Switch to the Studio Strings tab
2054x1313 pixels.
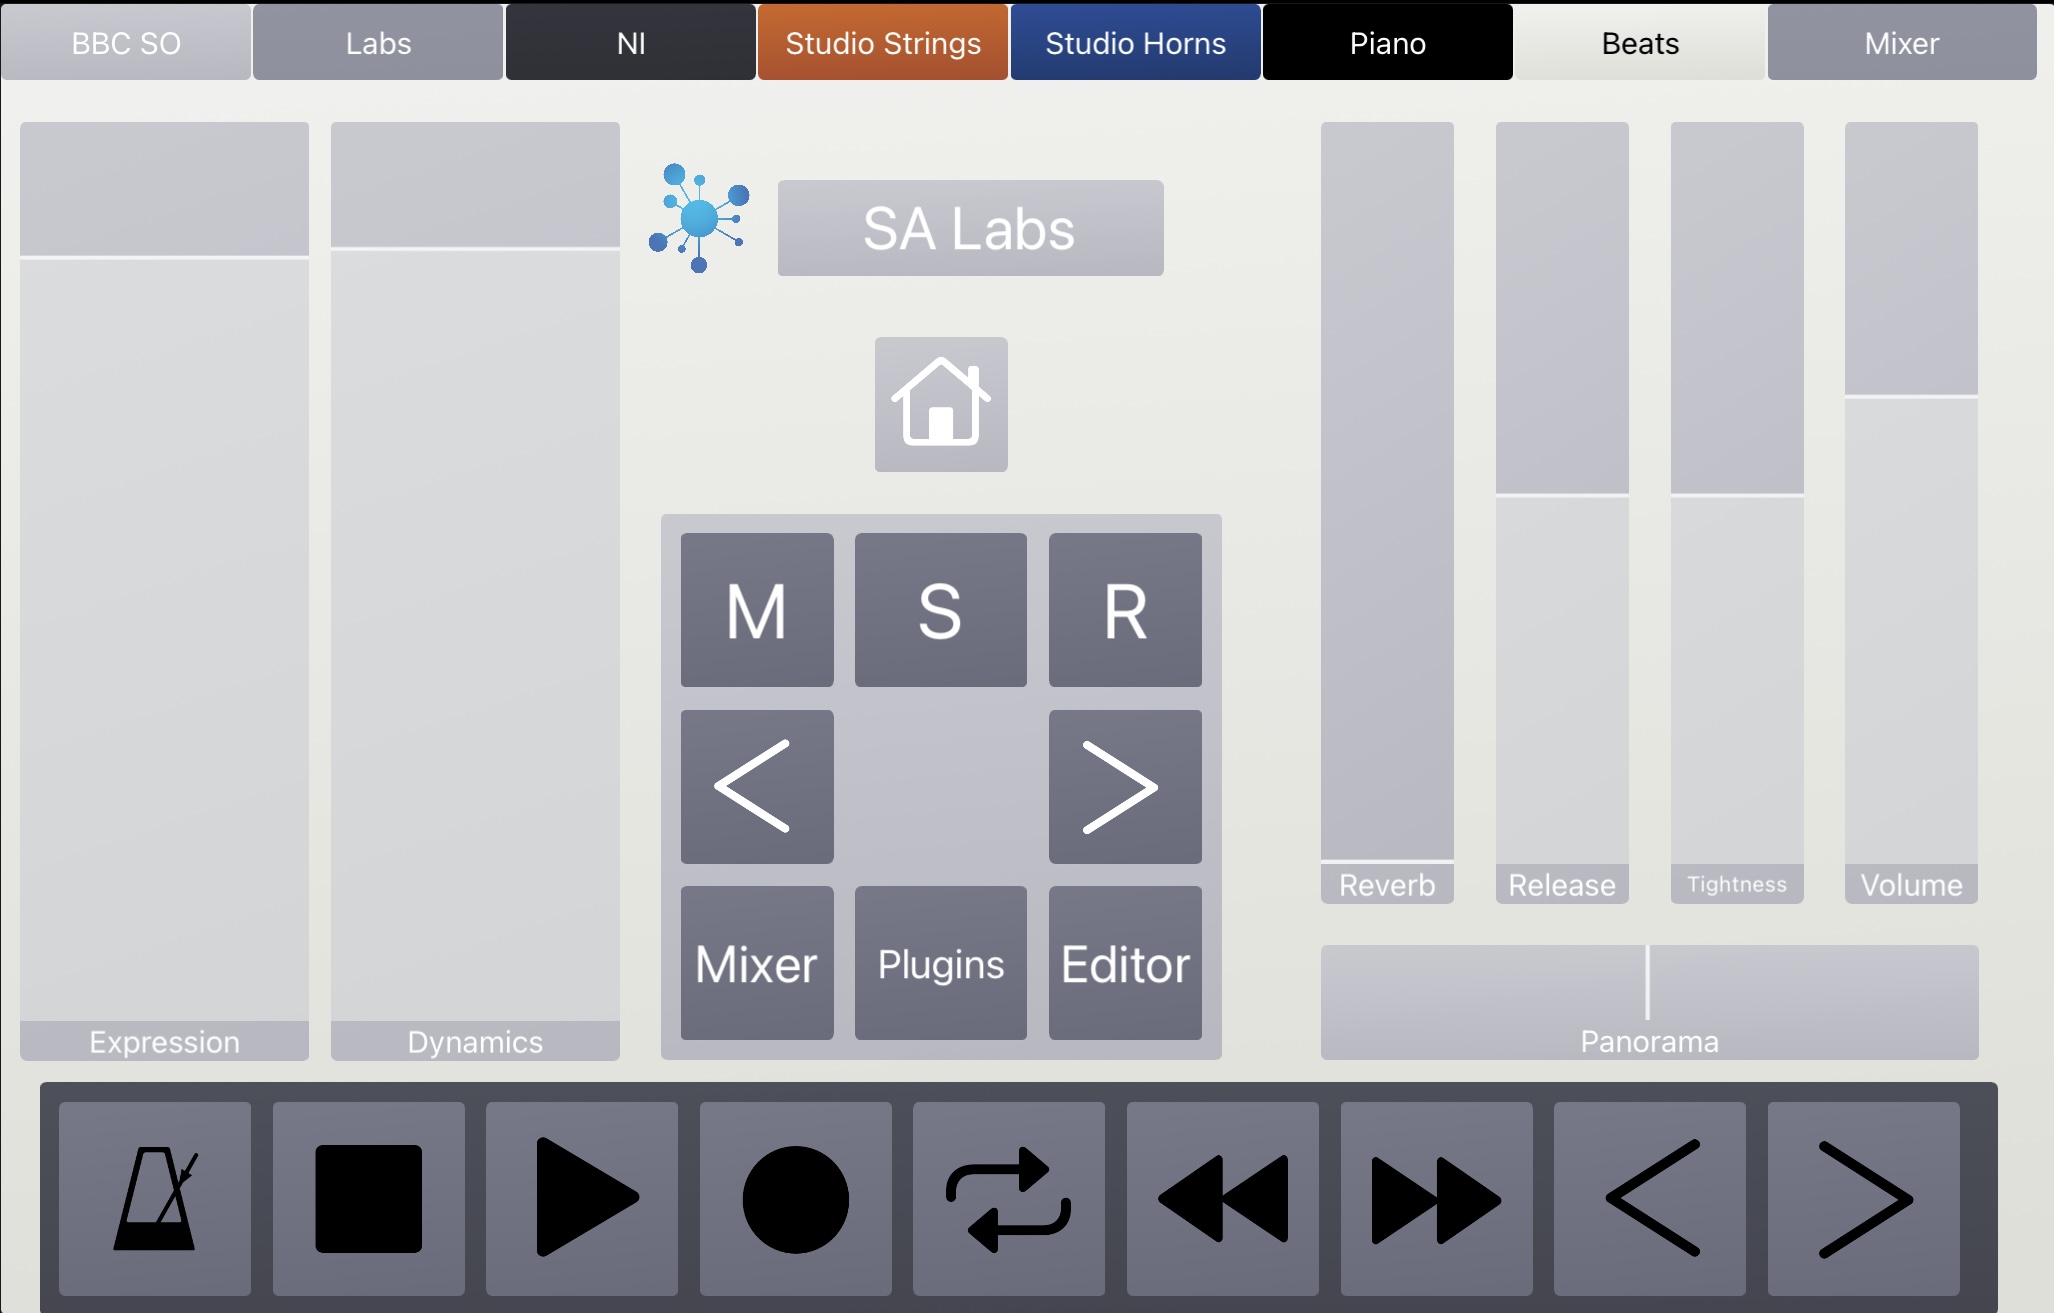click(883, 42)
